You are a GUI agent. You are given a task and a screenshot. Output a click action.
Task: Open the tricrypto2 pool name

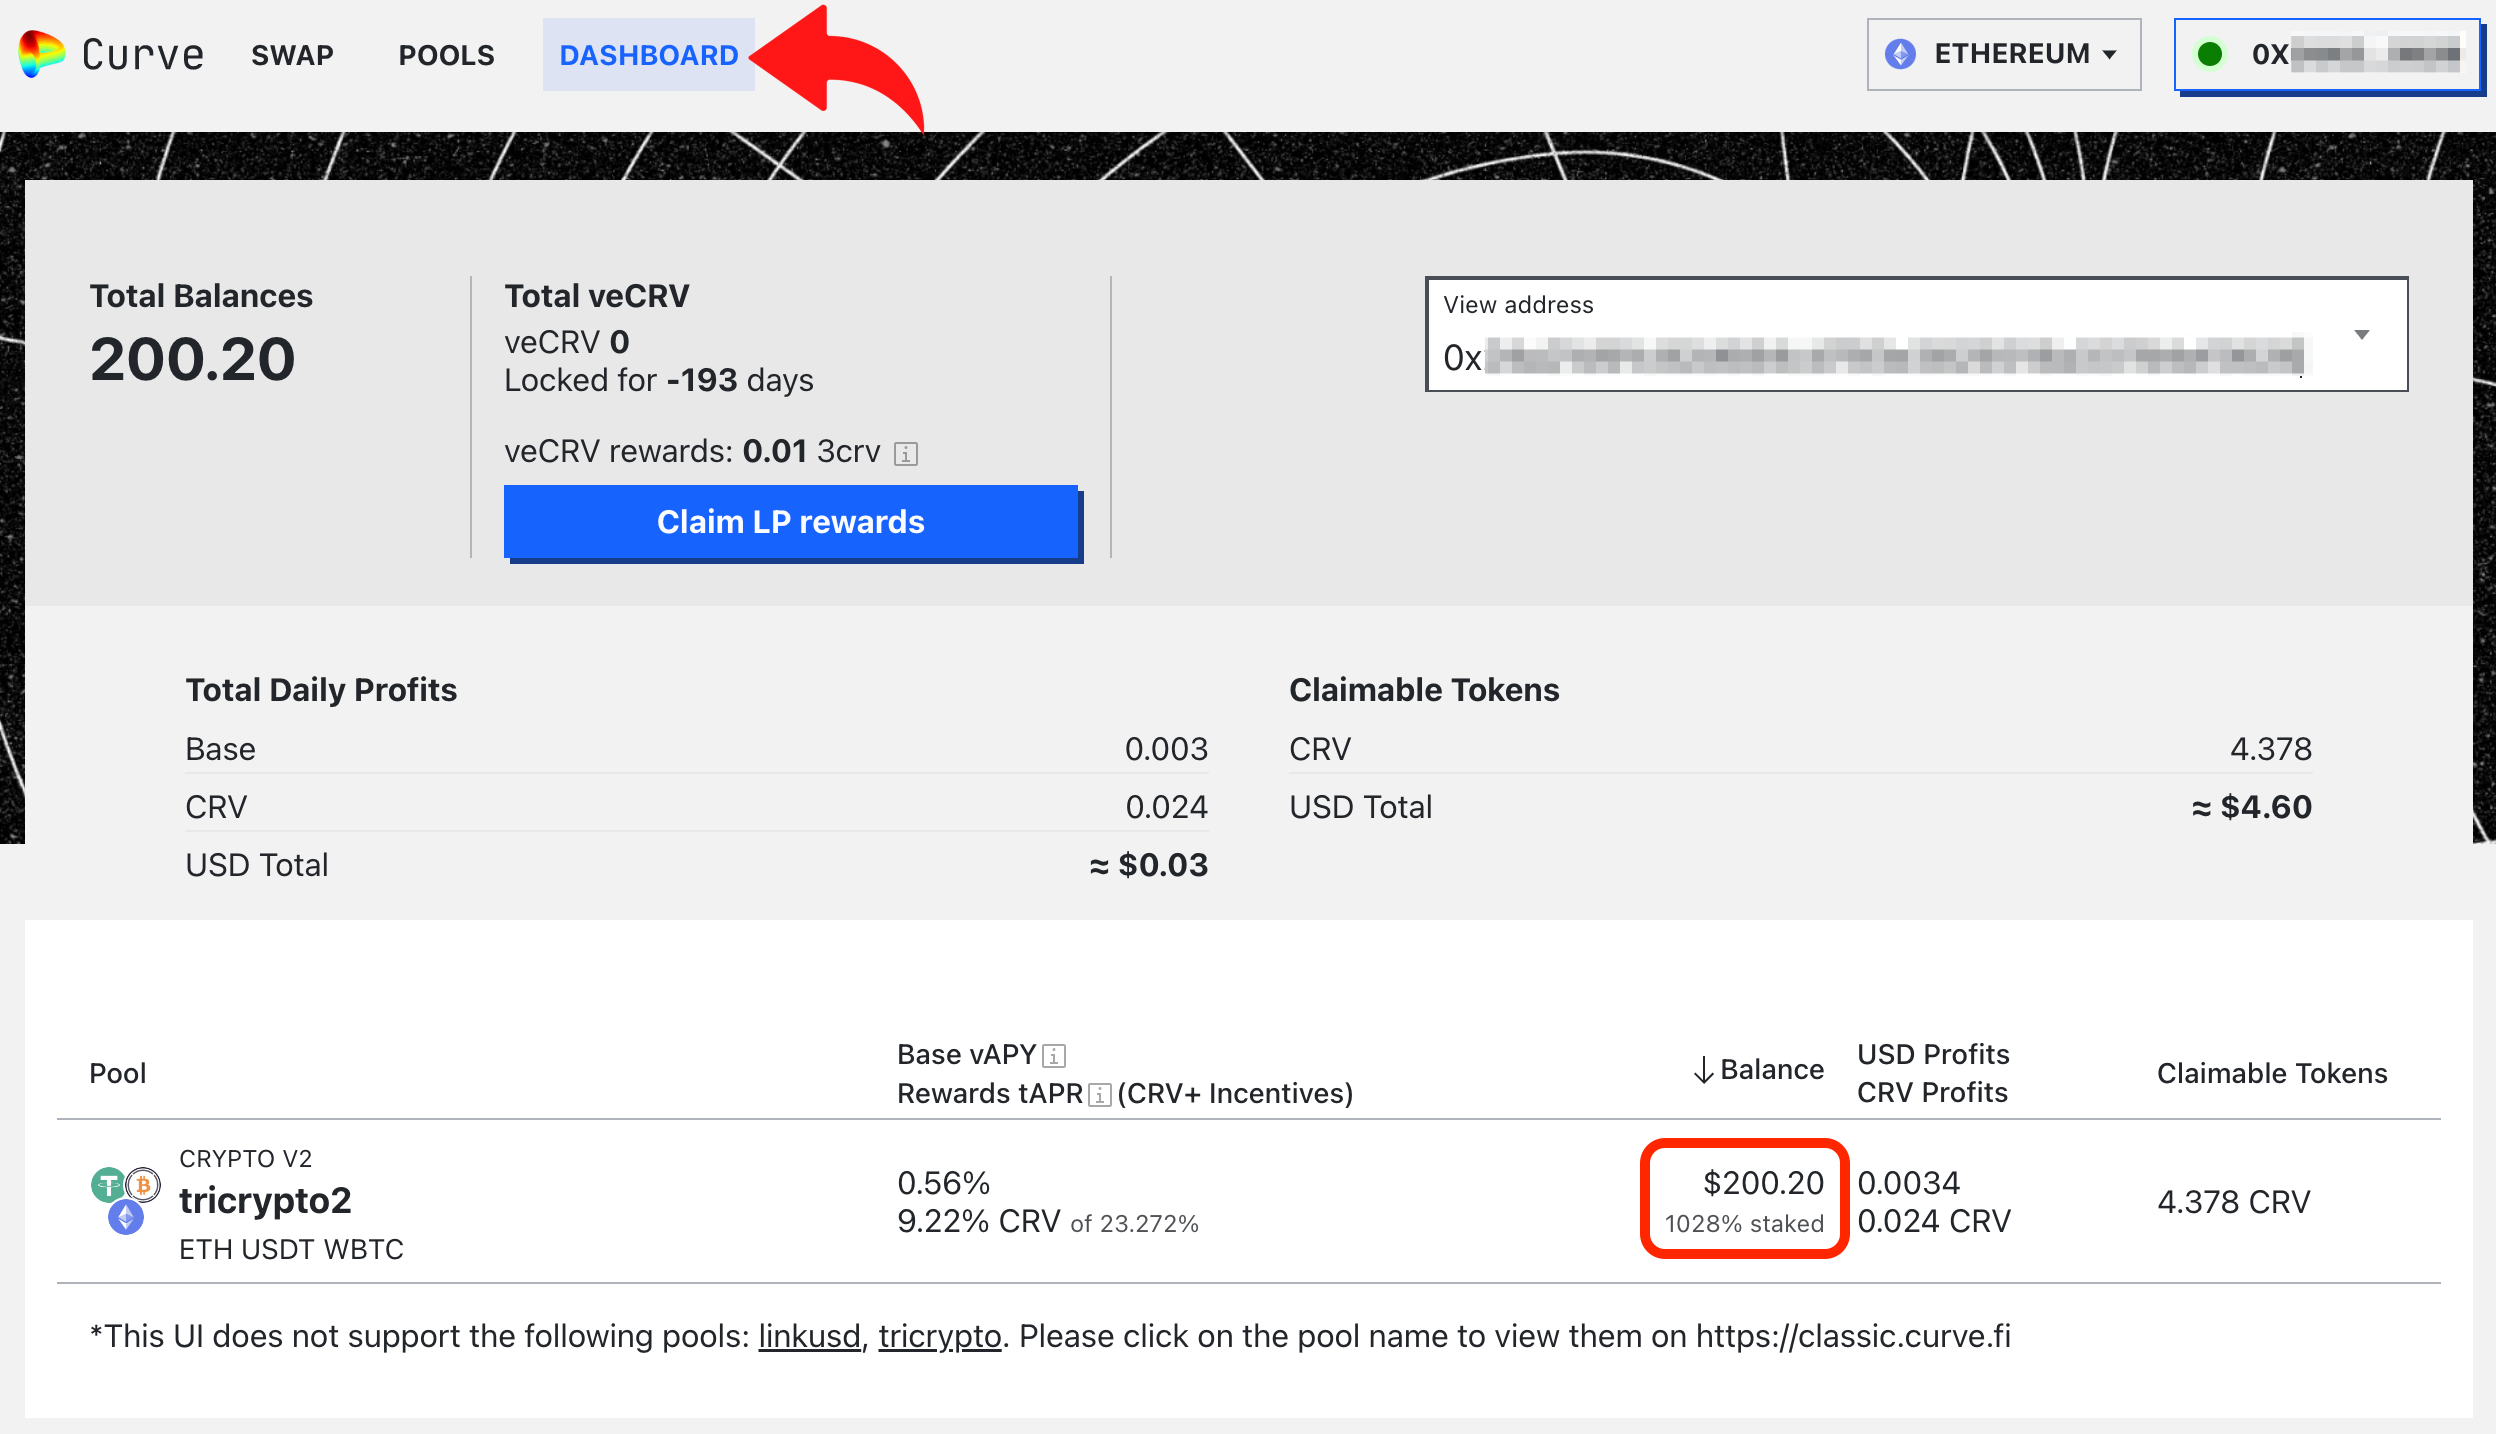click(266, 1200)
